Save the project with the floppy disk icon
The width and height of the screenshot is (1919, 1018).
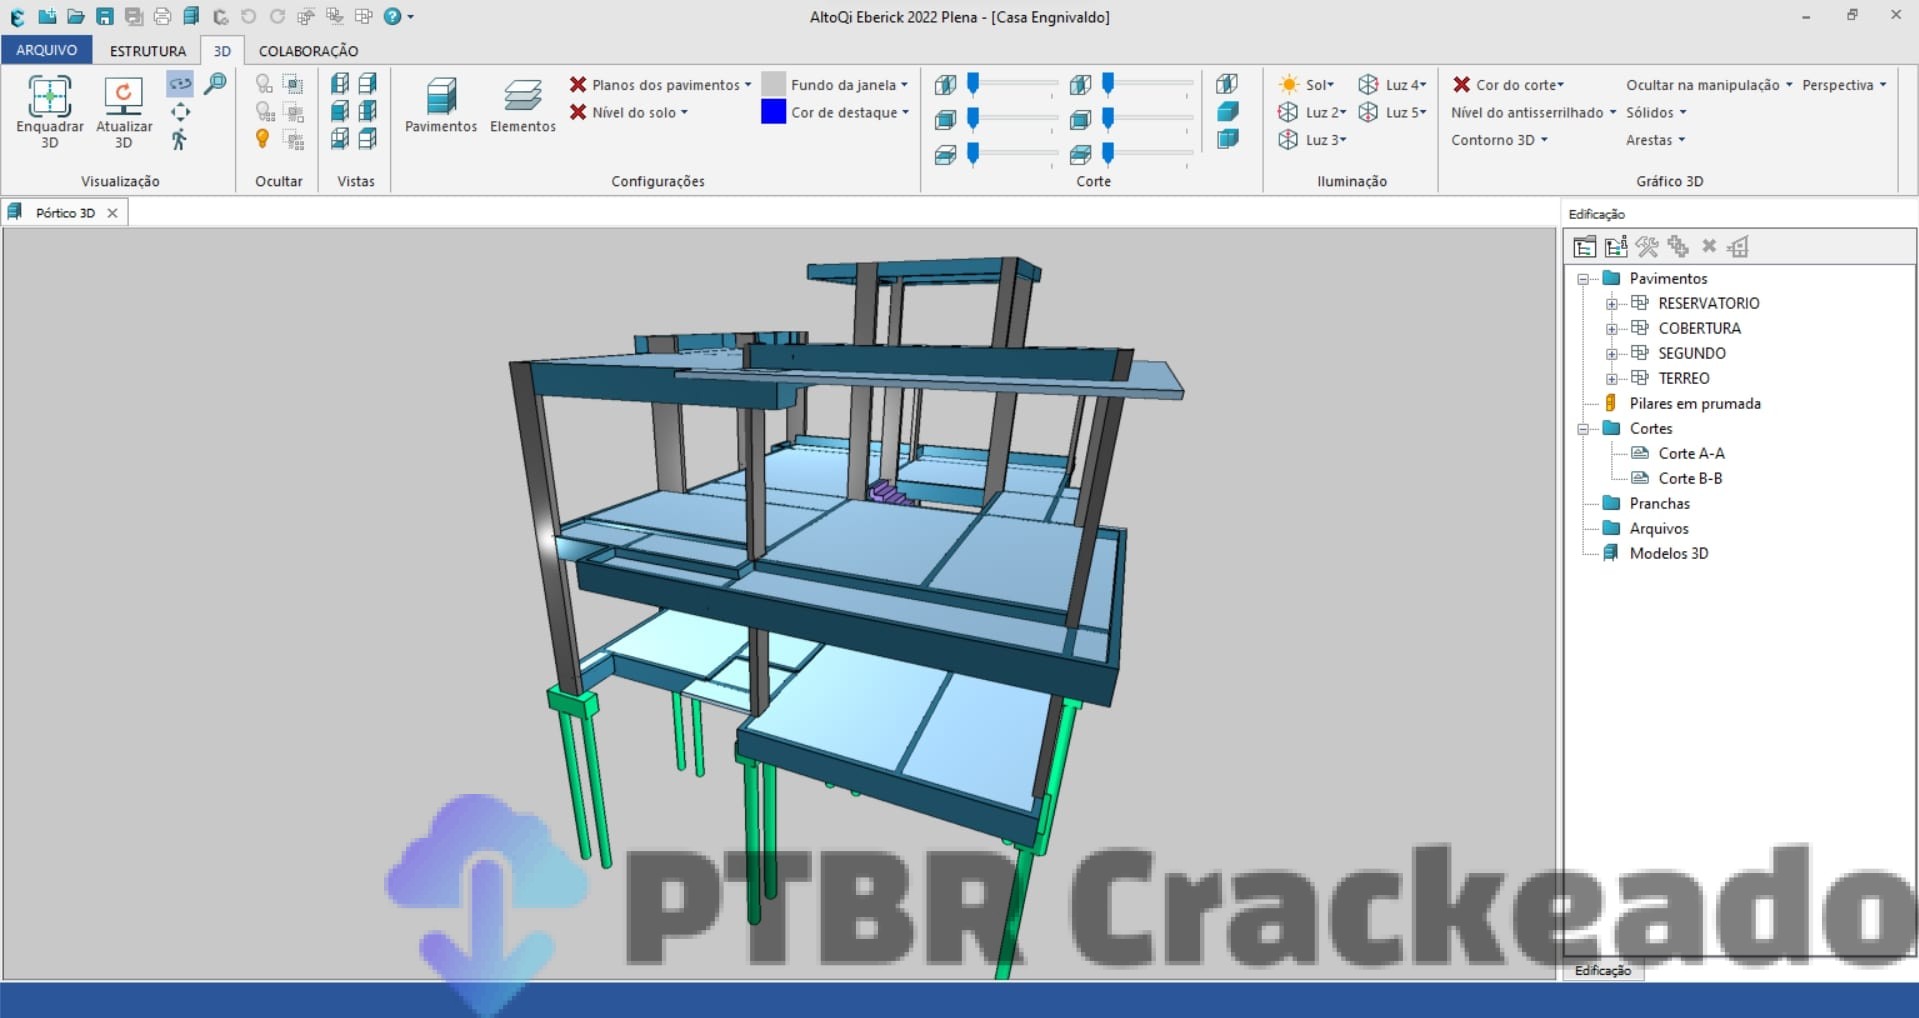(105, 17)
